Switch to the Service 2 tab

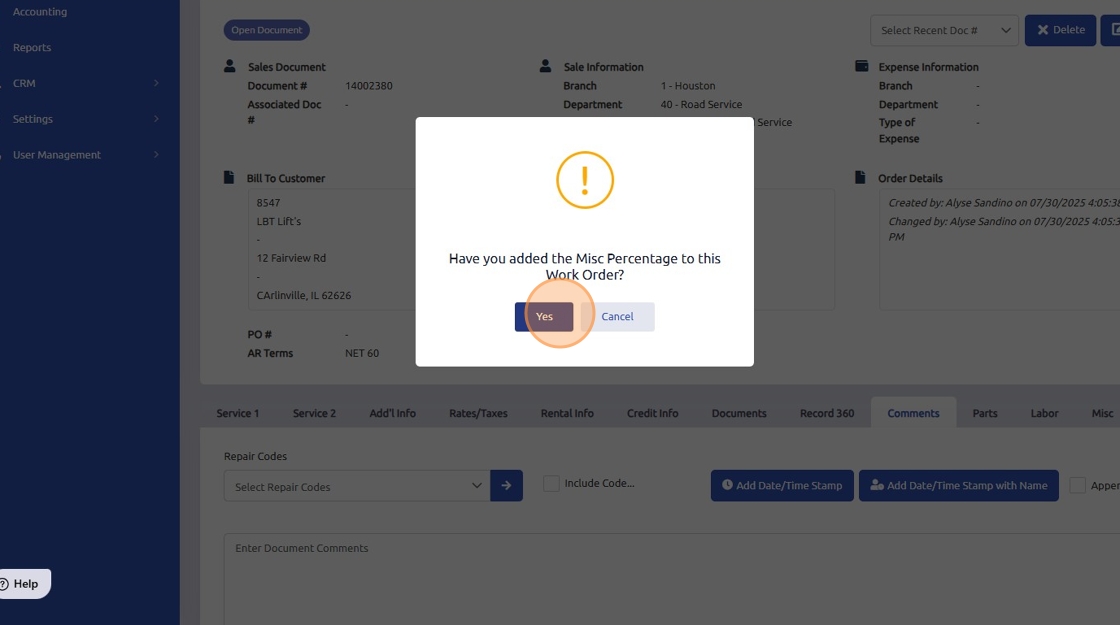314,413
